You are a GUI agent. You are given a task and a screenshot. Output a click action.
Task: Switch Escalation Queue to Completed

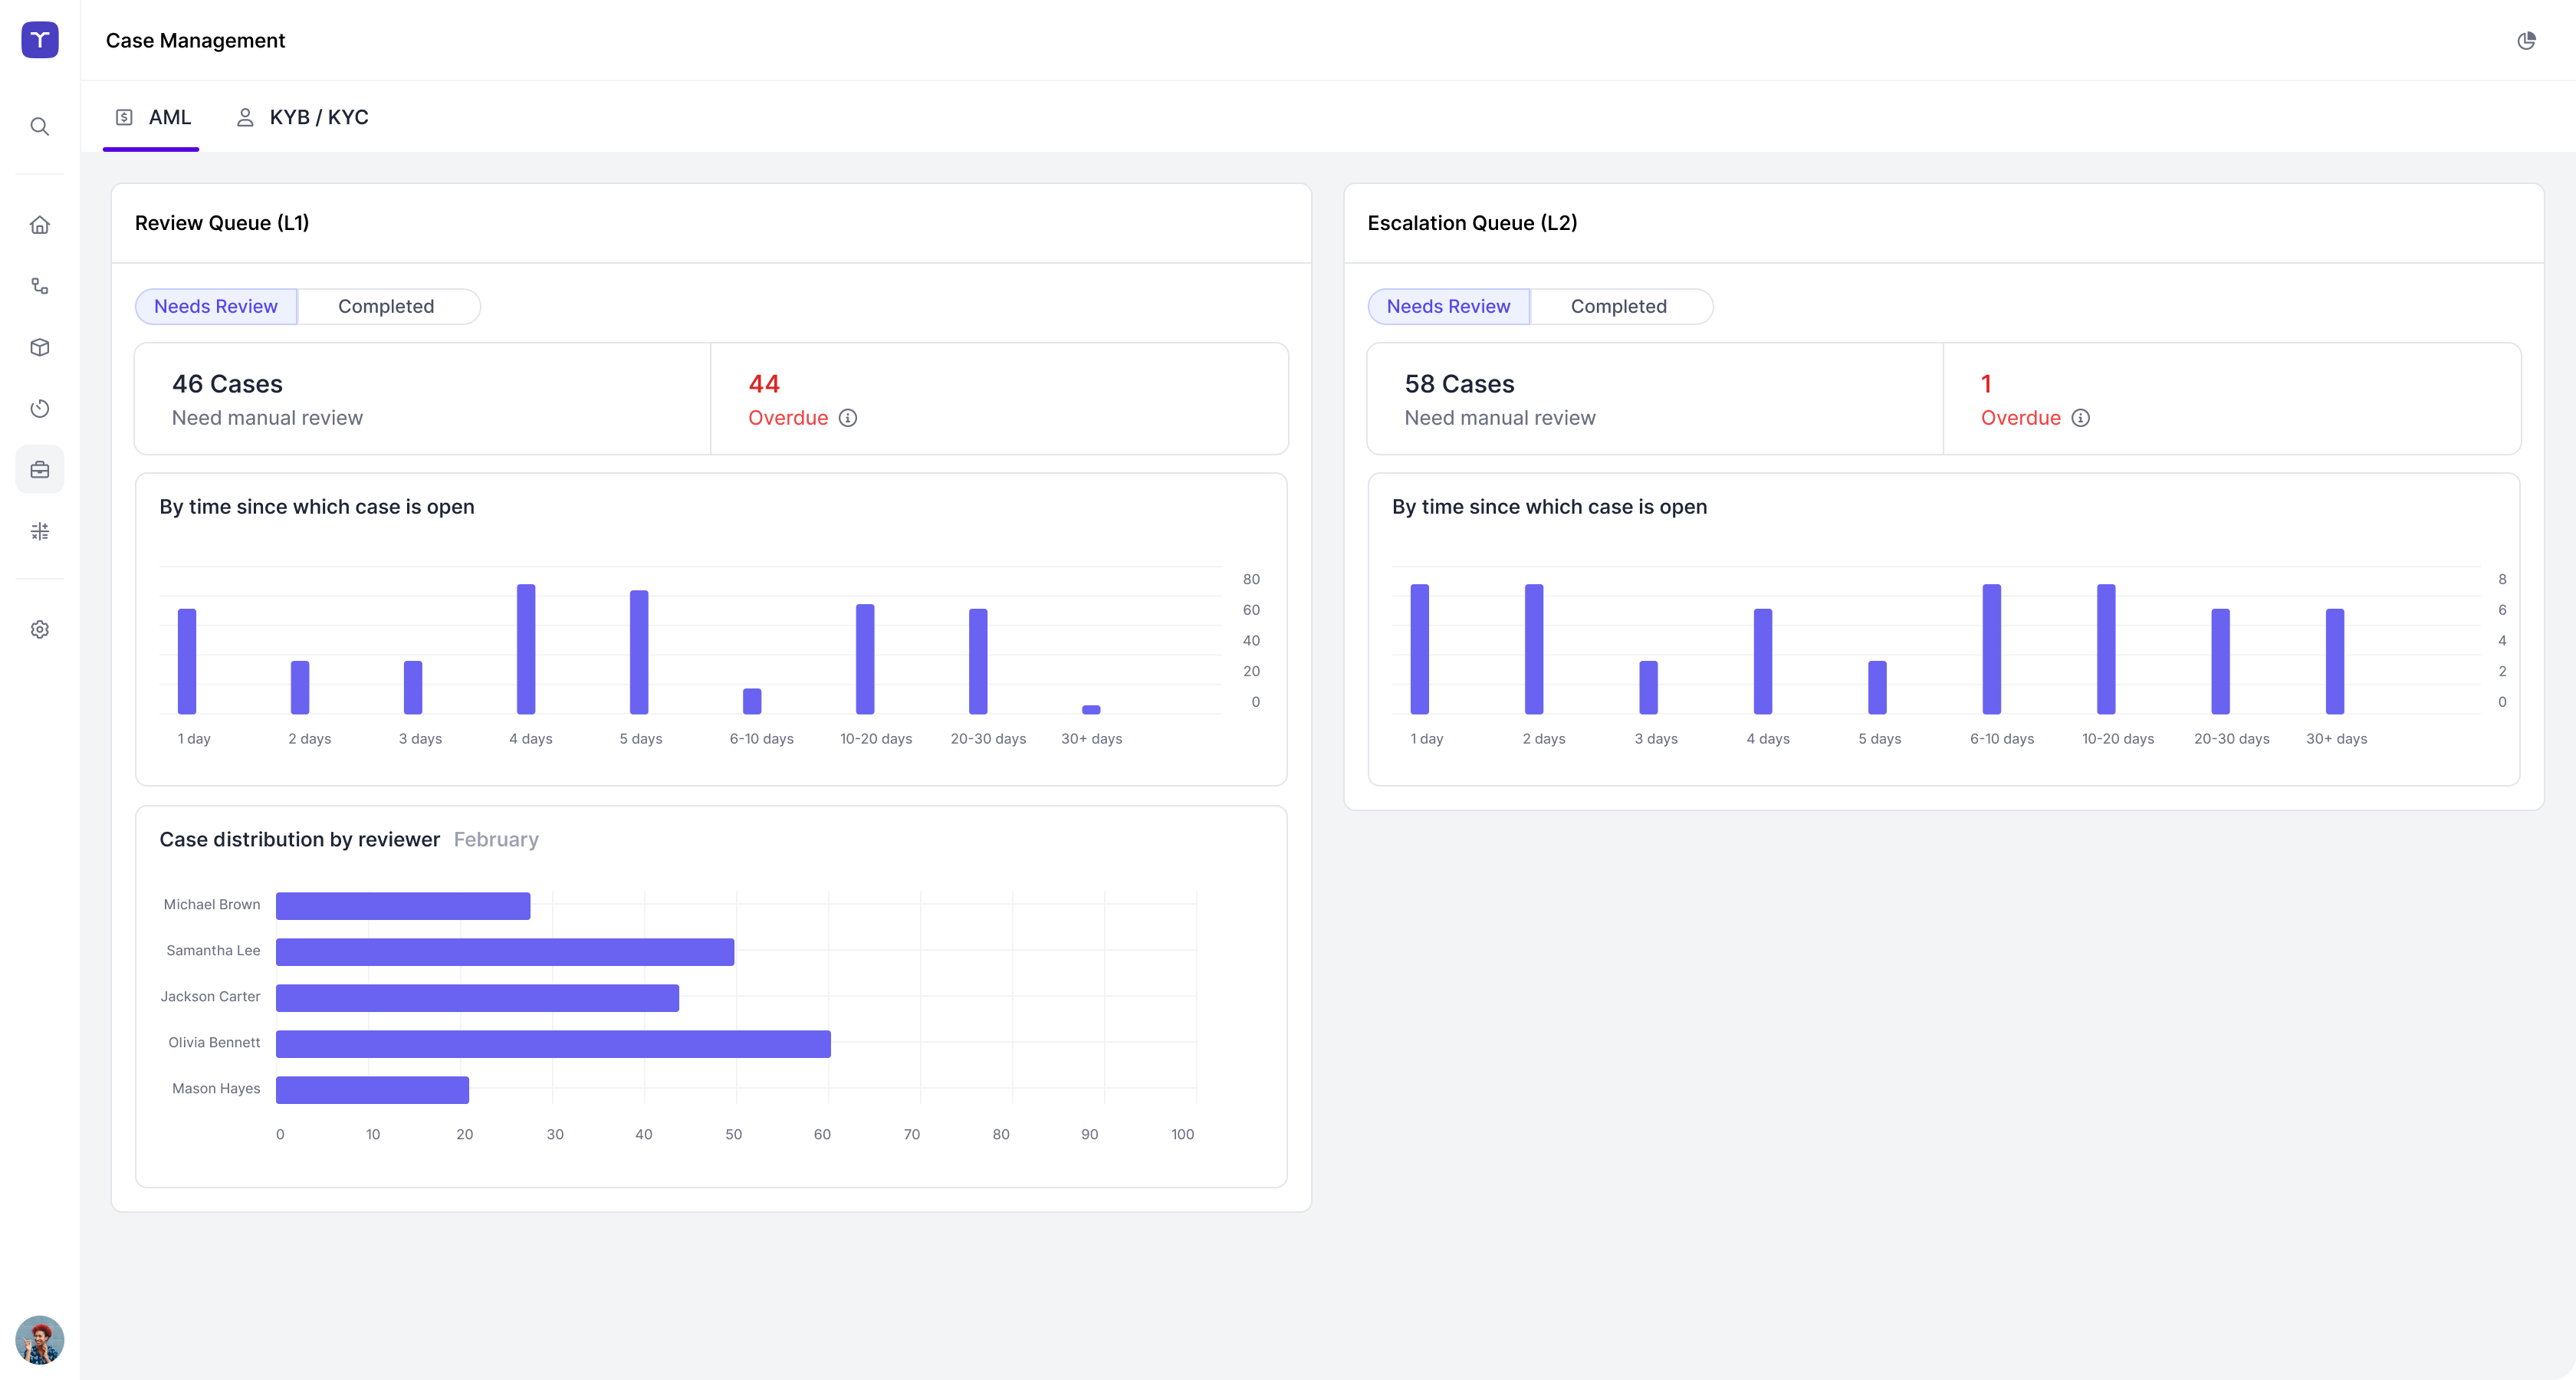click(x=1618, y=307)
